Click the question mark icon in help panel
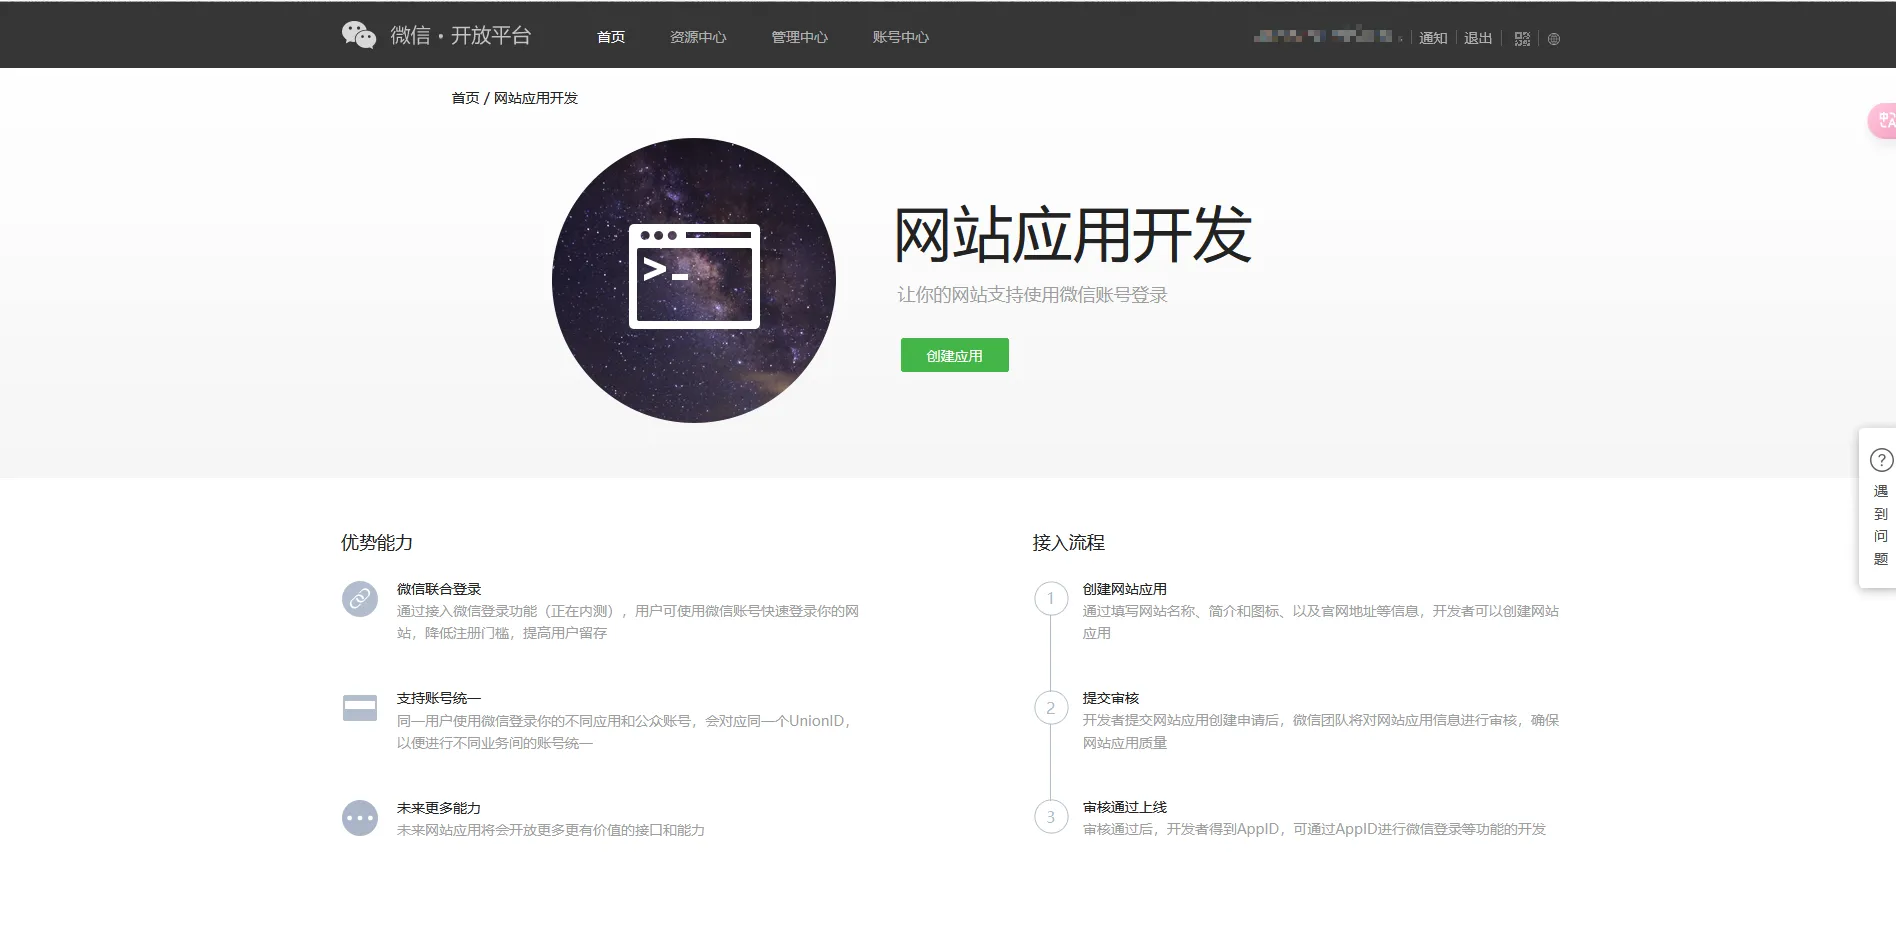The height and width of the screenshot is (938, 1896). (1881, 460)
